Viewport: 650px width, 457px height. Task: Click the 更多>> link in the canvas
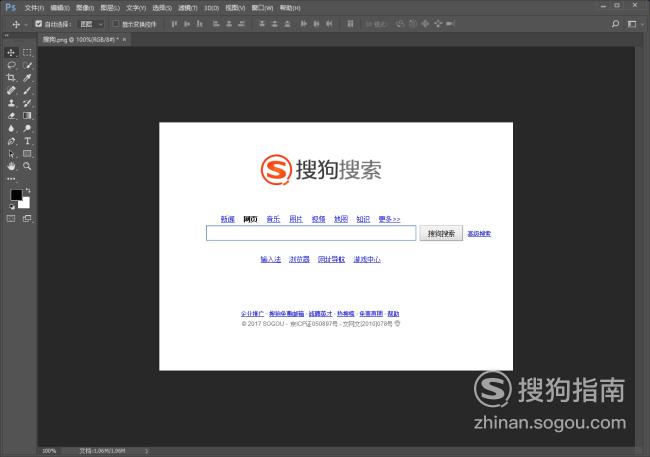point(389,219)
